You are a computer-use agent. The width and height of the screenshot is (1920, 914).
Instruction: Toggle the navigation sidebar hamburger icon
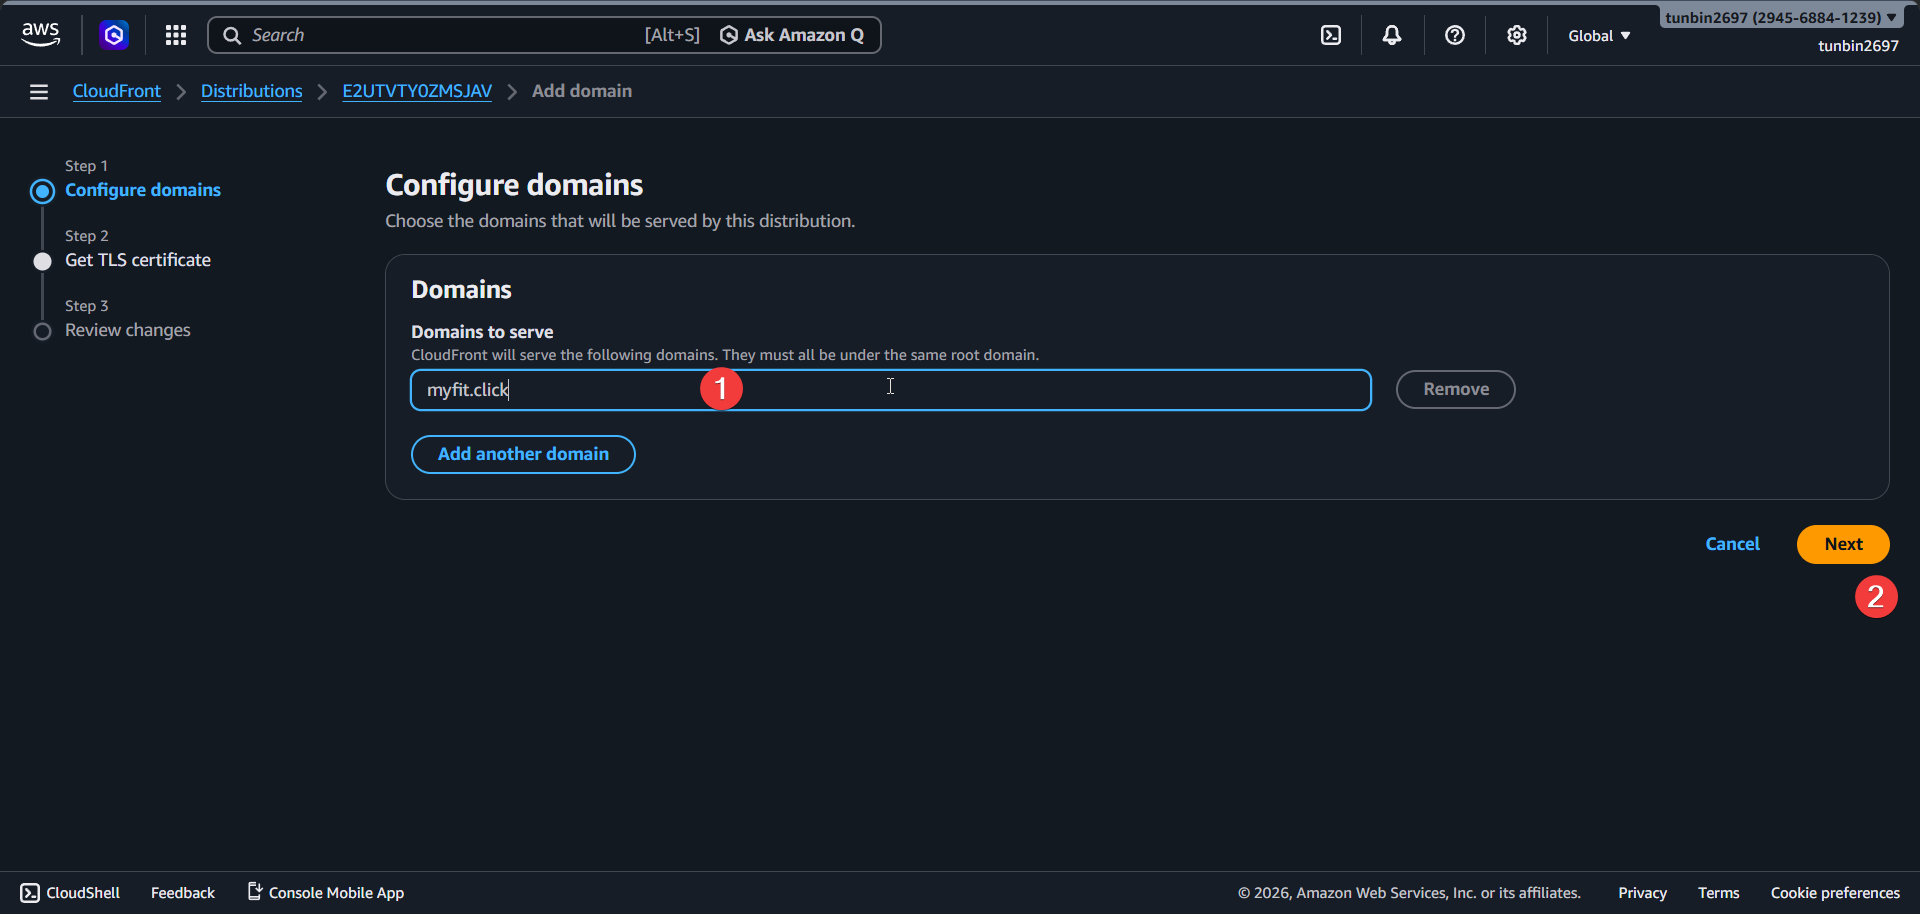[x=38, y=91]
